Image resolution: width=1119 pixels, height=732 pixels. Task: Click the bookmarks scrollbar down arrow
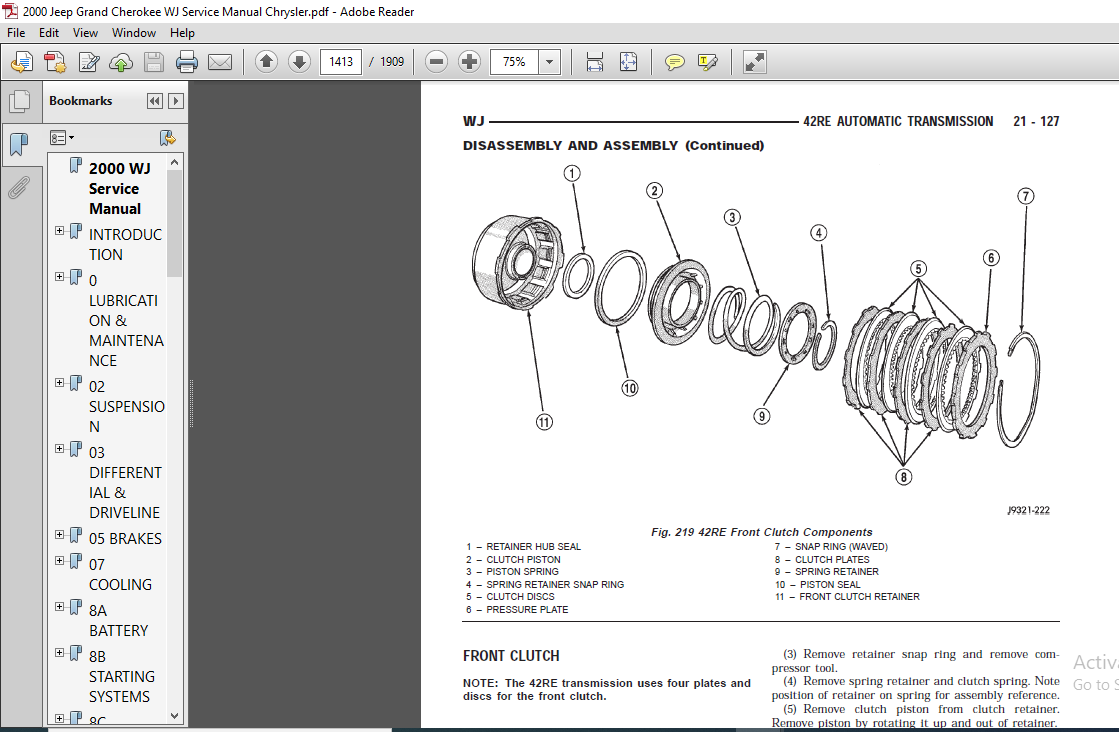tap(174, 715)
